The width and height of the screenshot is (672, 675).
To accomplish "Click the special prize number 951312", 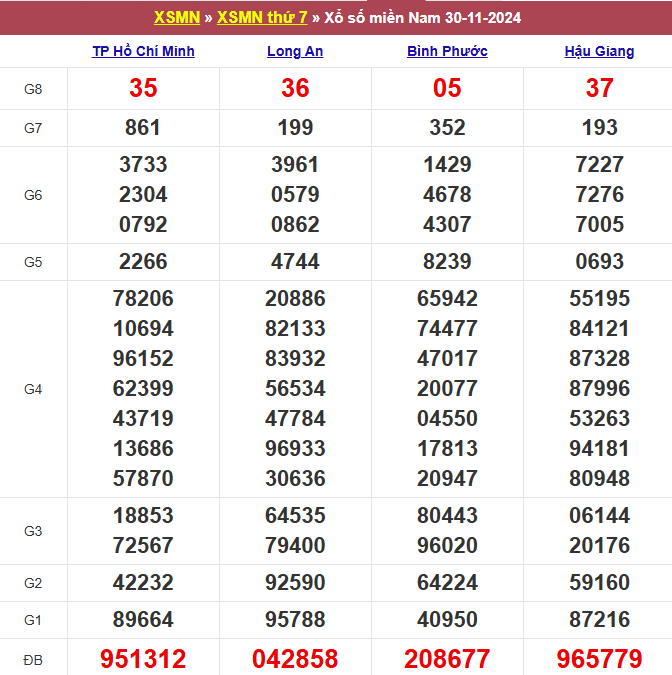I will tap(143, 659).
